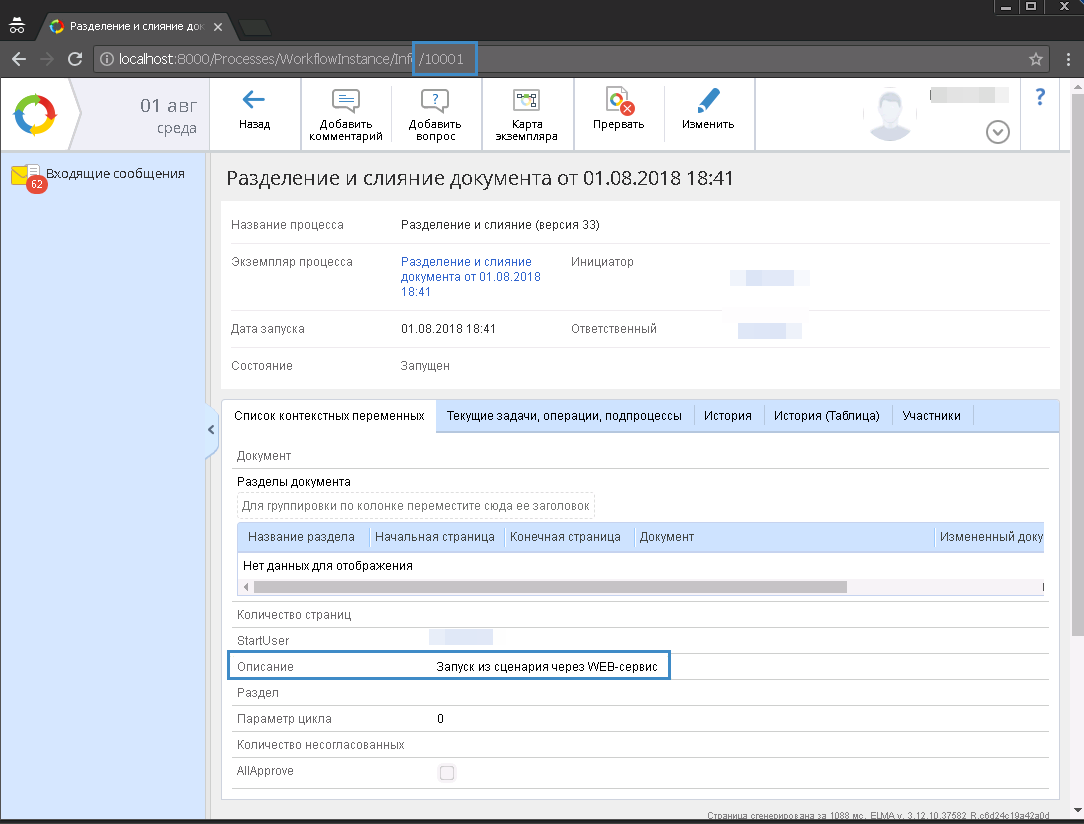The width and height of the screenshot is (1084, 824).
Task: Switch to the История tab
Action: click(x=727, y=416)
